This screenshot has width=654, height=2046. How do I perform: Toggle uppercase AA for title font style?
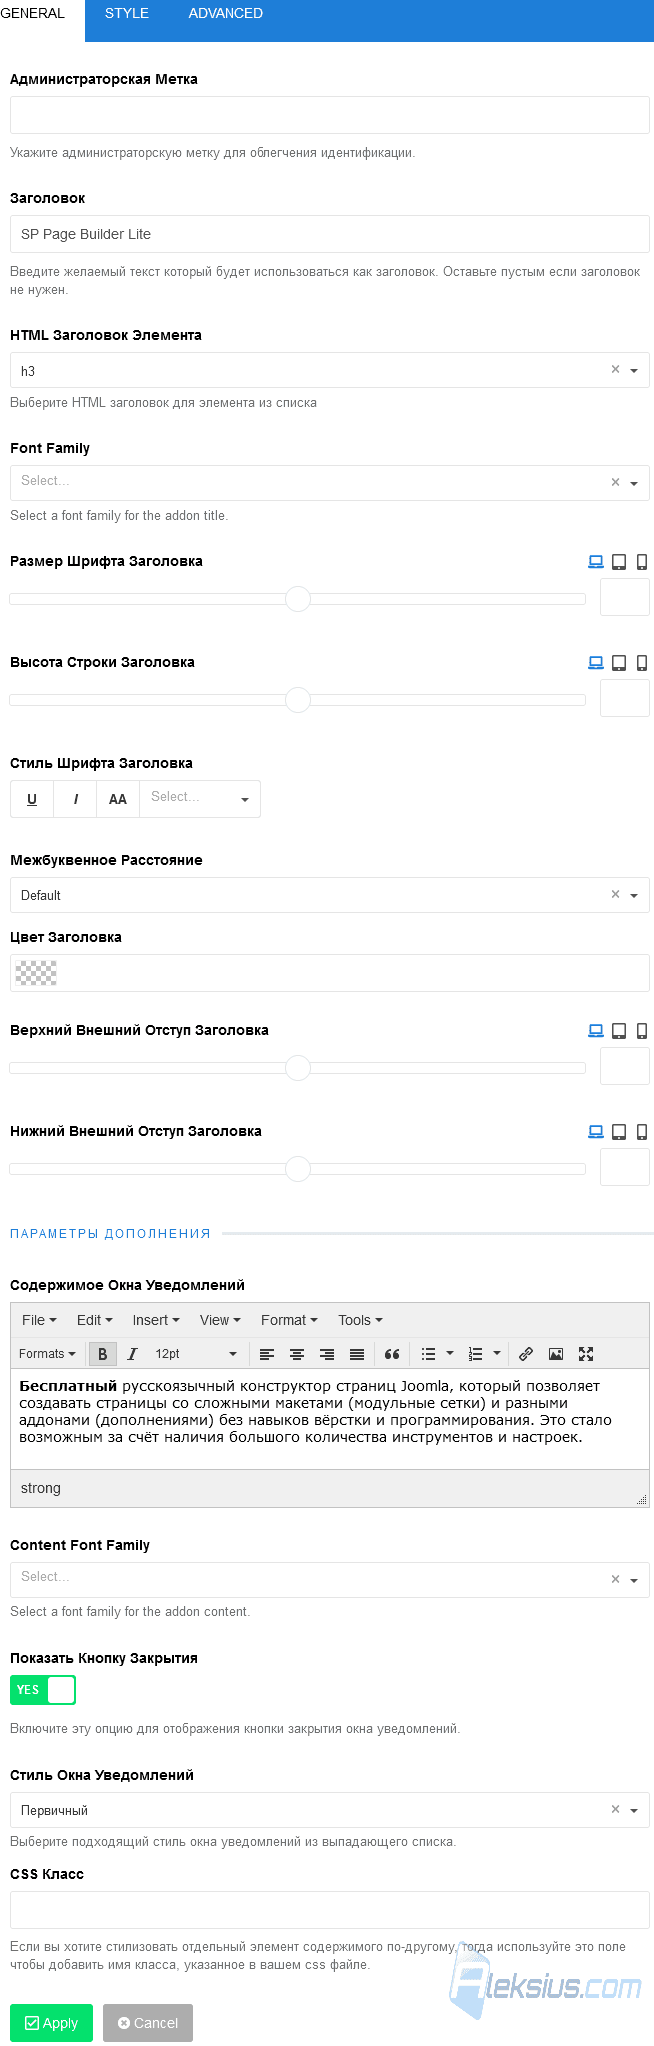coord(118,799)
